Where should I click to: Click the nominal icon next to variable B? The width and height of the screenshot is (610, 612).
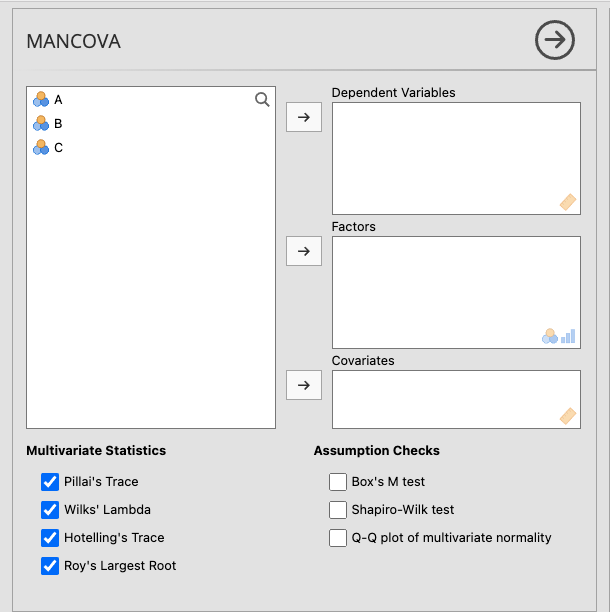point(41,123)
